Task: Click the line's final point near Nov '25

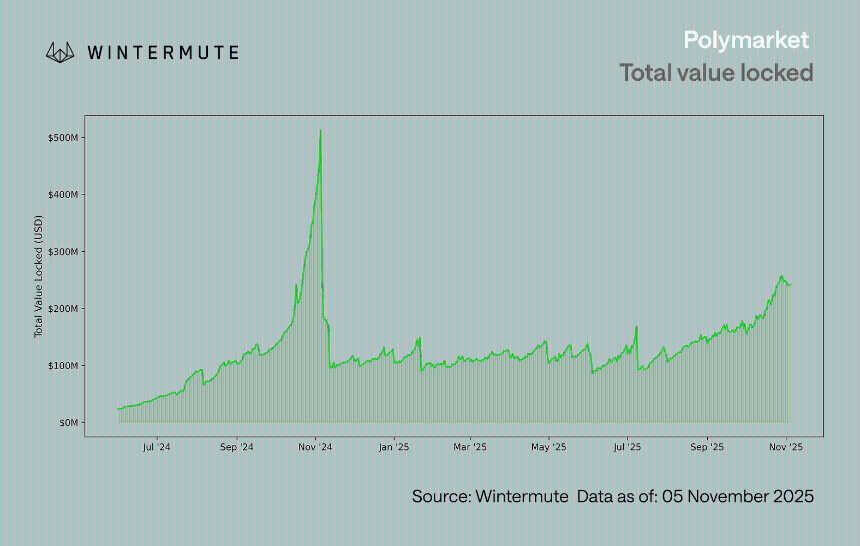Action: [790, 284]
